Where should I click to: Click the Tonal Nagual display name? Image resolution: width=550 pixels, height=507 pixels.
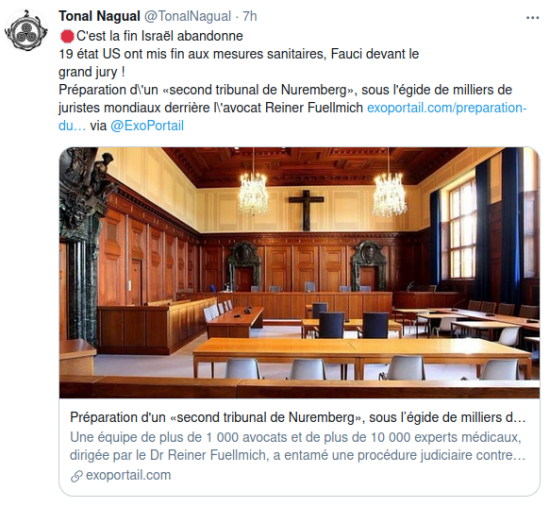pos(99,16)
